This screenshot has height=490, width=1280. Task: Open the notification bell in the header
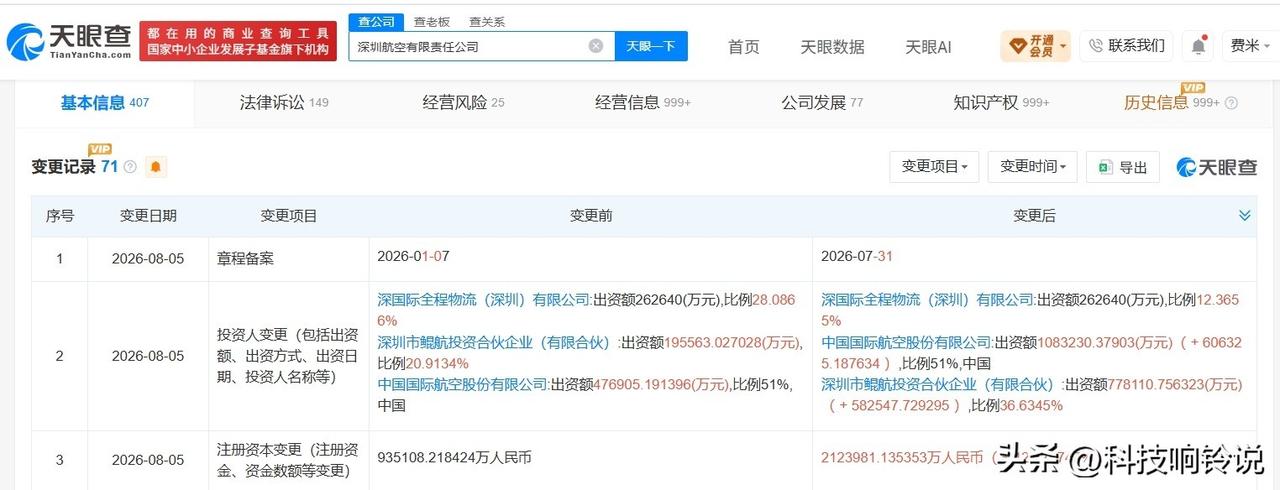pyautogui.click(x=1198, y=46)
